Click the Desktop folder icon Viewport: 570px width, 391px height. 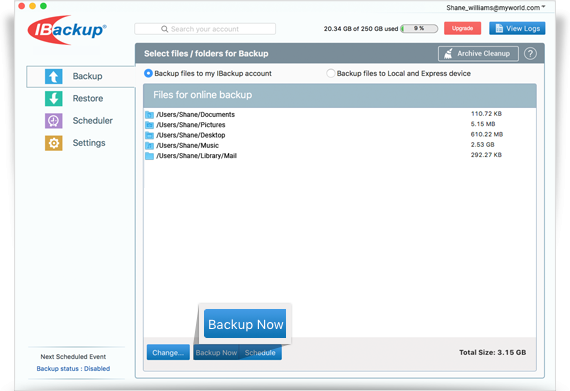tap(149, 136)
